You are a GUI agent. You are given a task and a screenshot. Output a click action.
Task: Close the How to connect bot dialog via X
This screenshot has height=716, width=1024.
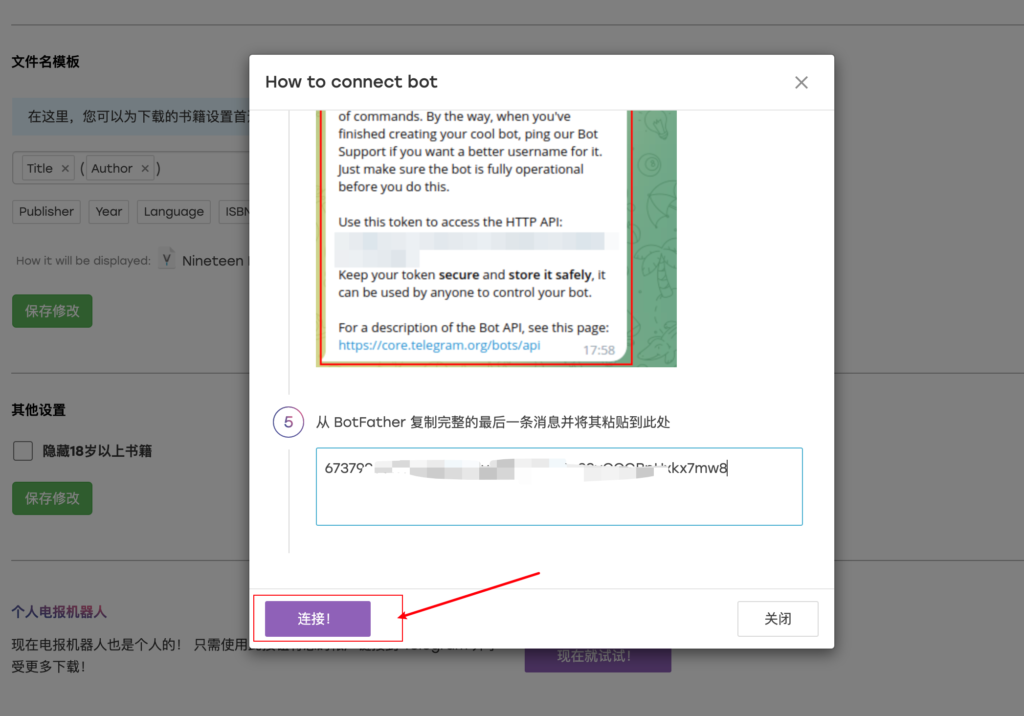point(801,83)
